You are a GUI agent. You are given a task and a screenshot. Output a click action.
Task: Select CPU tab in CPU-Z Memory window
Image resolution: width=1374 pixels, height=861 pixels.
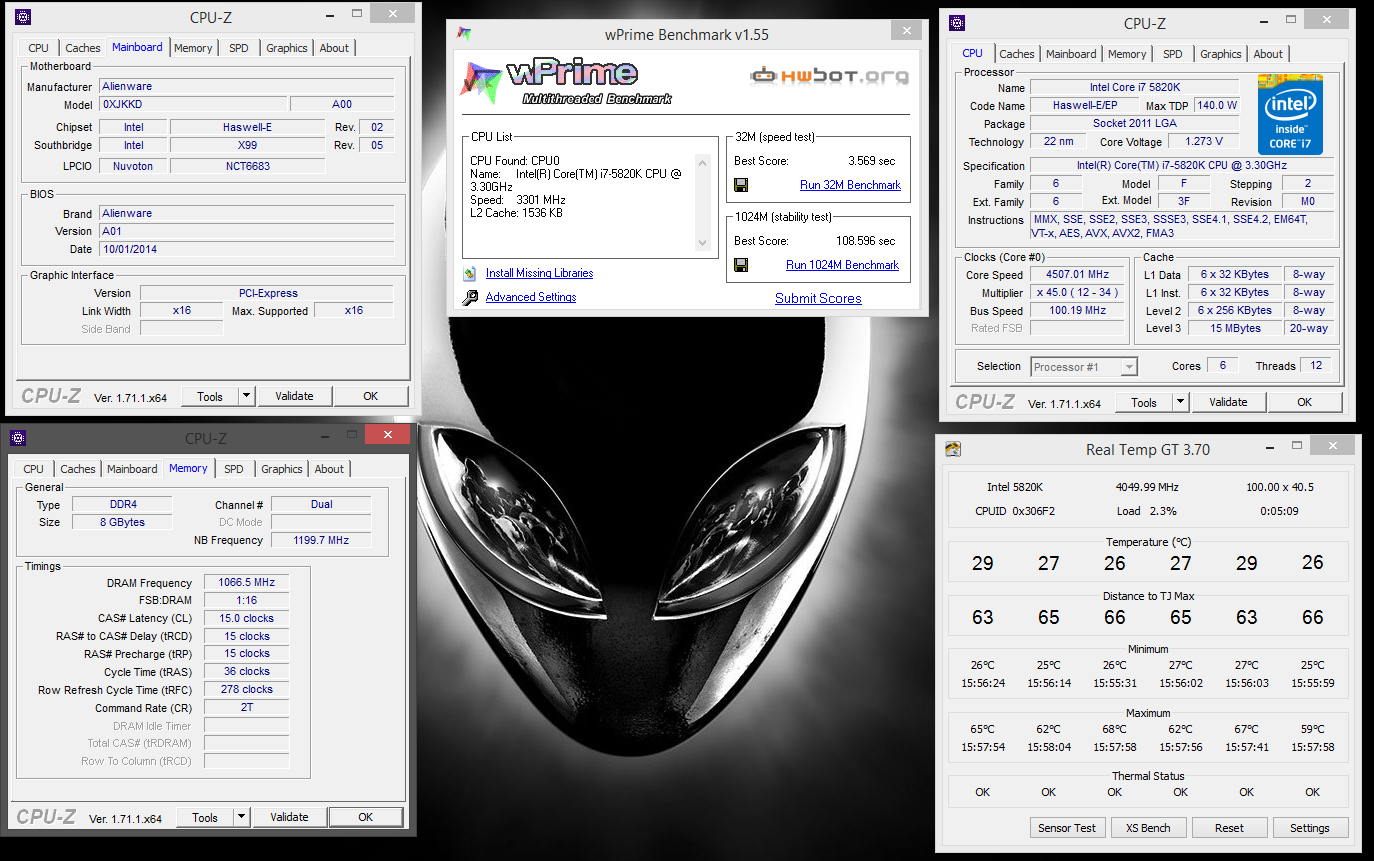click(34, 469)
